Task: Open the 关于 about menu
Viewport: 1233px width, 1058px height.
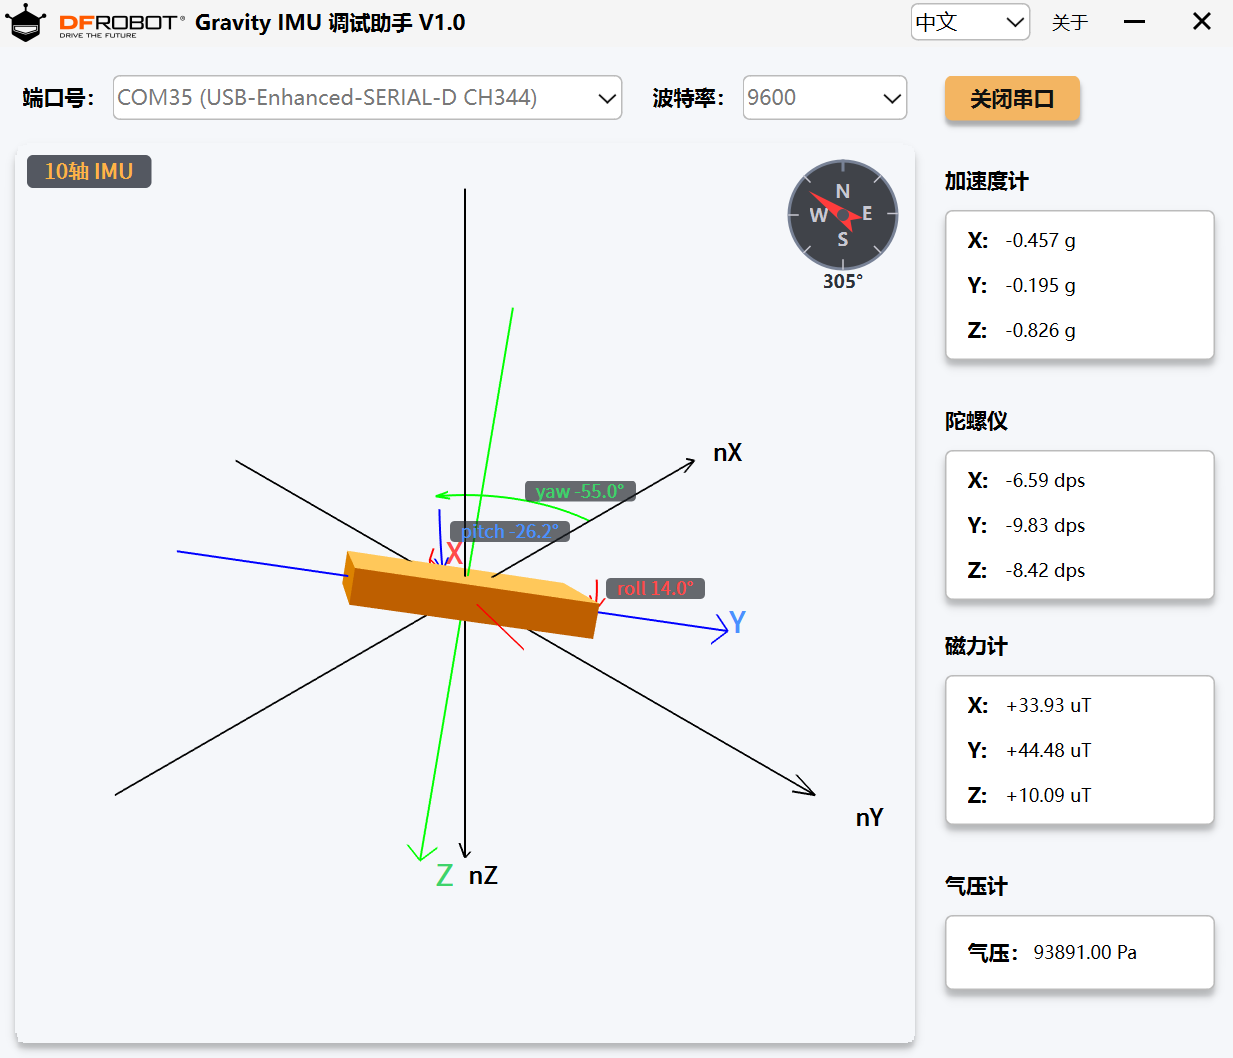Action: (1070, 22)
